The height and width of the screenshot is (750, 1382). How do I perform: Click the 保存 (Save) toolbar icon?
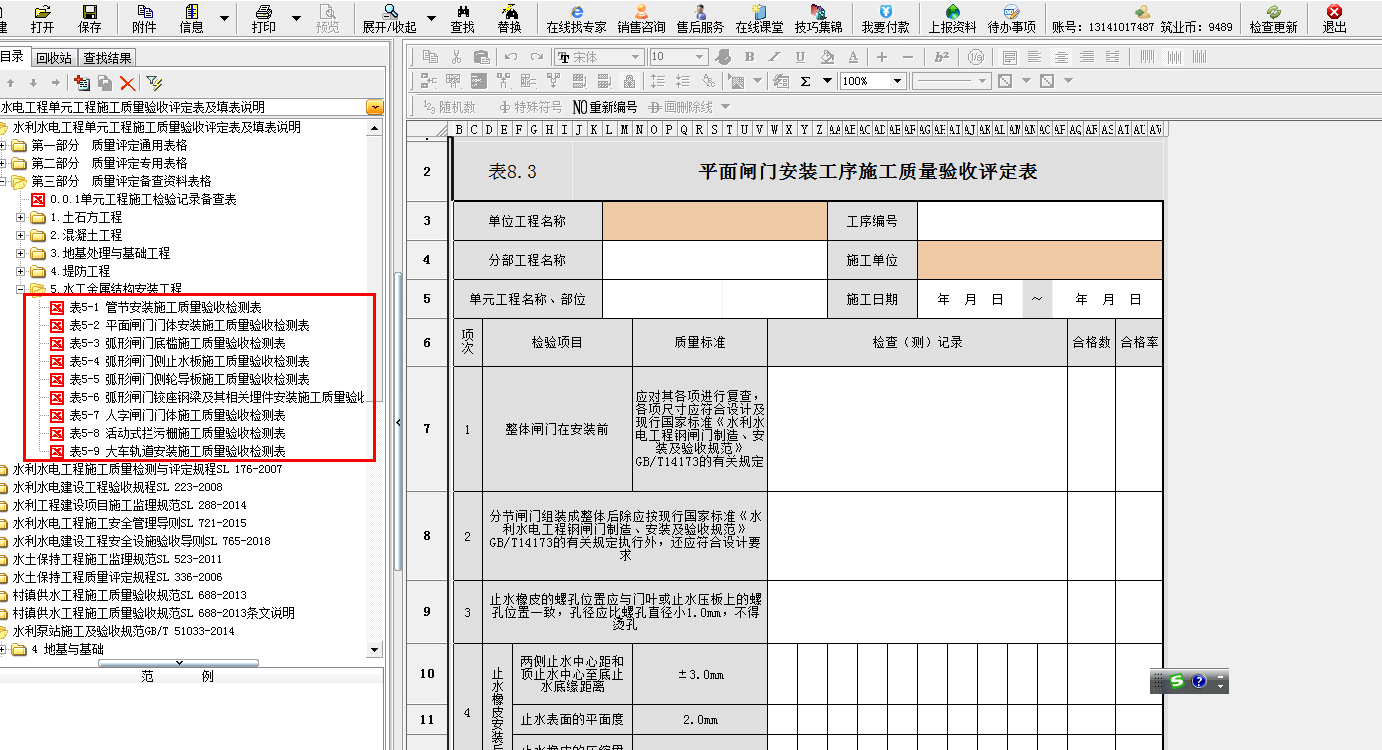click(90, 18)
